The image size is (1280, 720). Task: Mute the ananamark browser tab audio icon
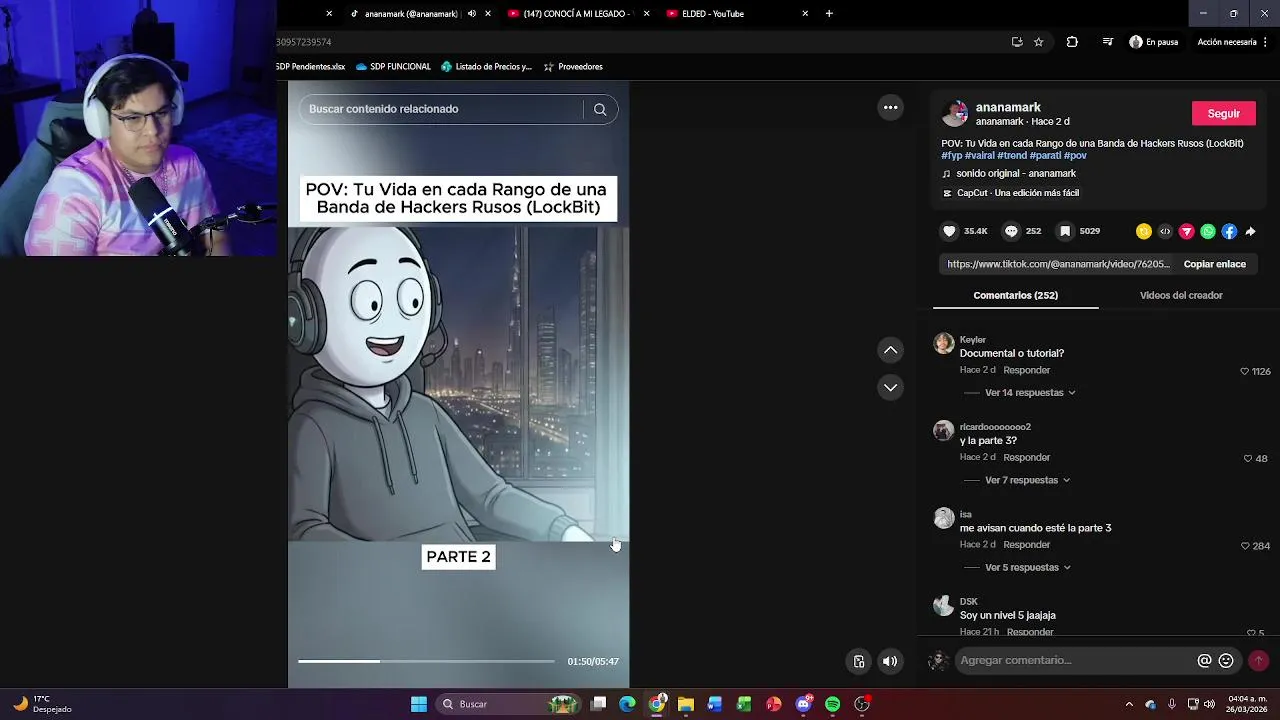[x=472, y=14]
